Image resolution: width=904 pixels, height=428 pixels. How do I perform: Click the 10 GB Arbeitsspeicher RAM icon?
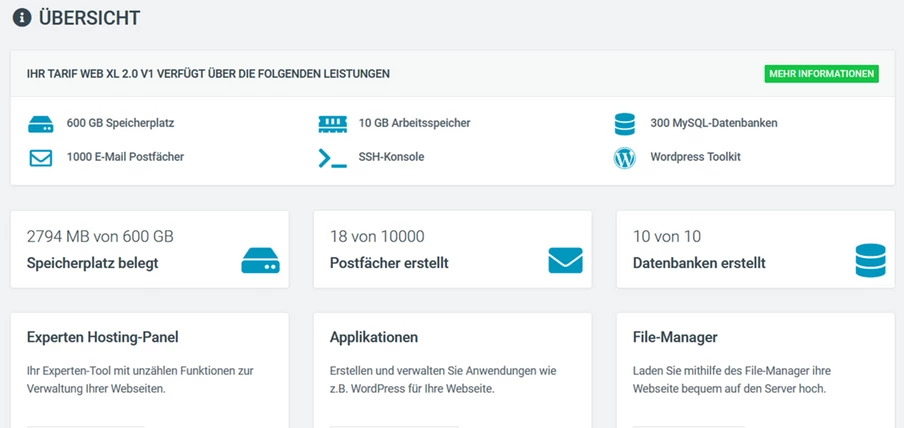(x=333, y=124)
